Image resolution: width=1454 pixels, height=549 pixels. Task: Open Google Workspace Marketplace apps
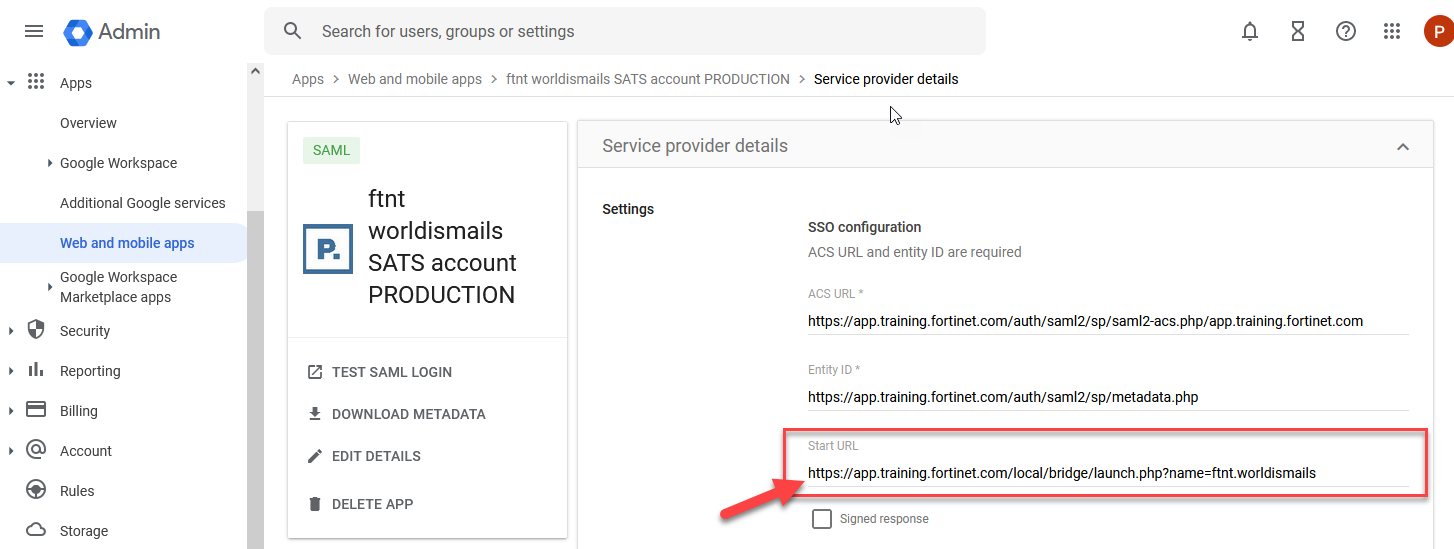point(118,287)
